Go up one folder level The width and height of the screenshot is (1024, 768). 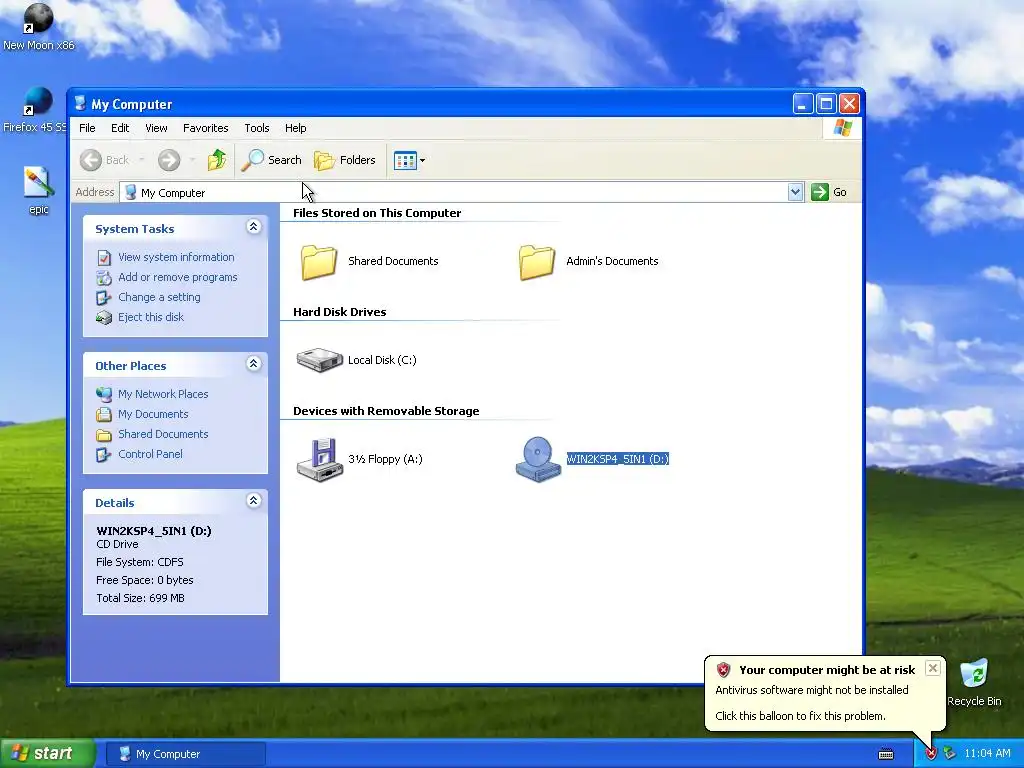tap(217, 160)
